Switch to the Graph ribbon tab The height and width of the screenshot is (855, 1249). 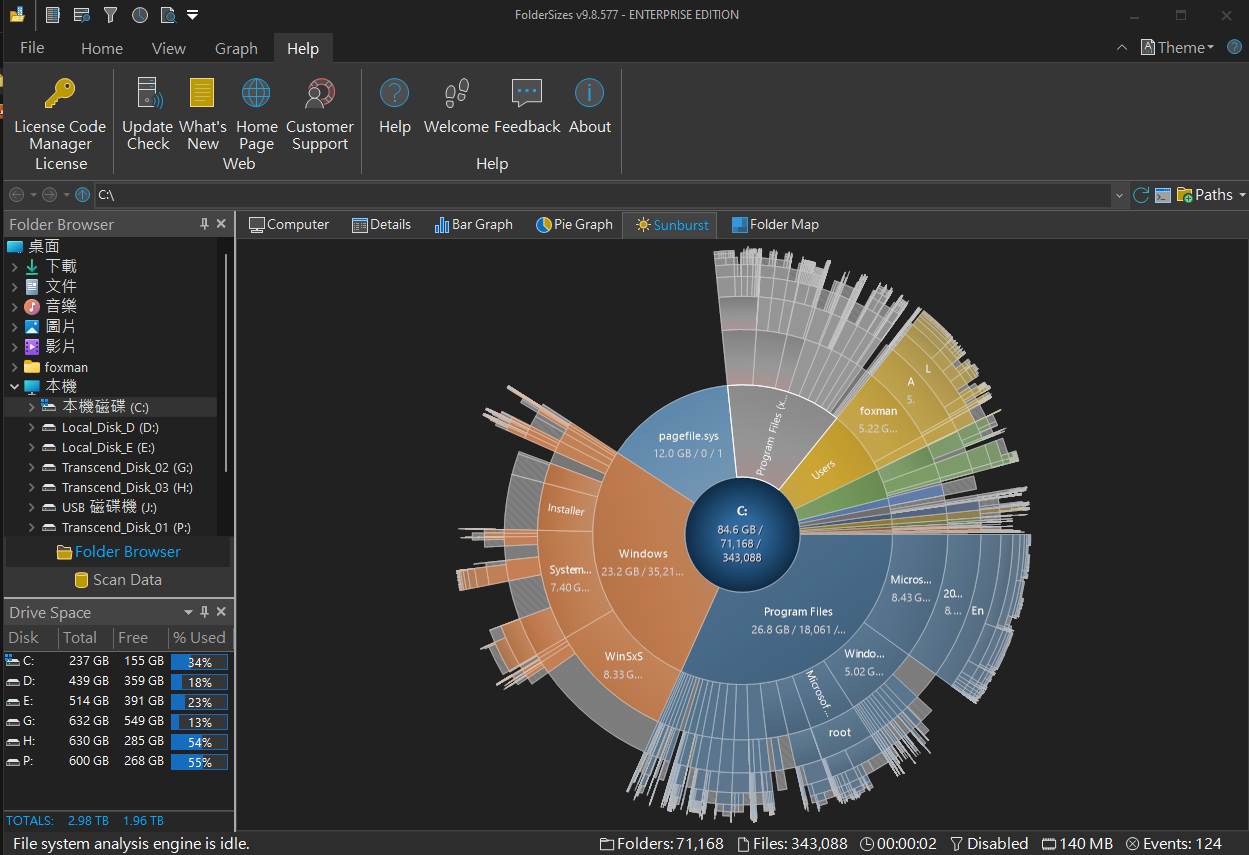click(236, 49)
